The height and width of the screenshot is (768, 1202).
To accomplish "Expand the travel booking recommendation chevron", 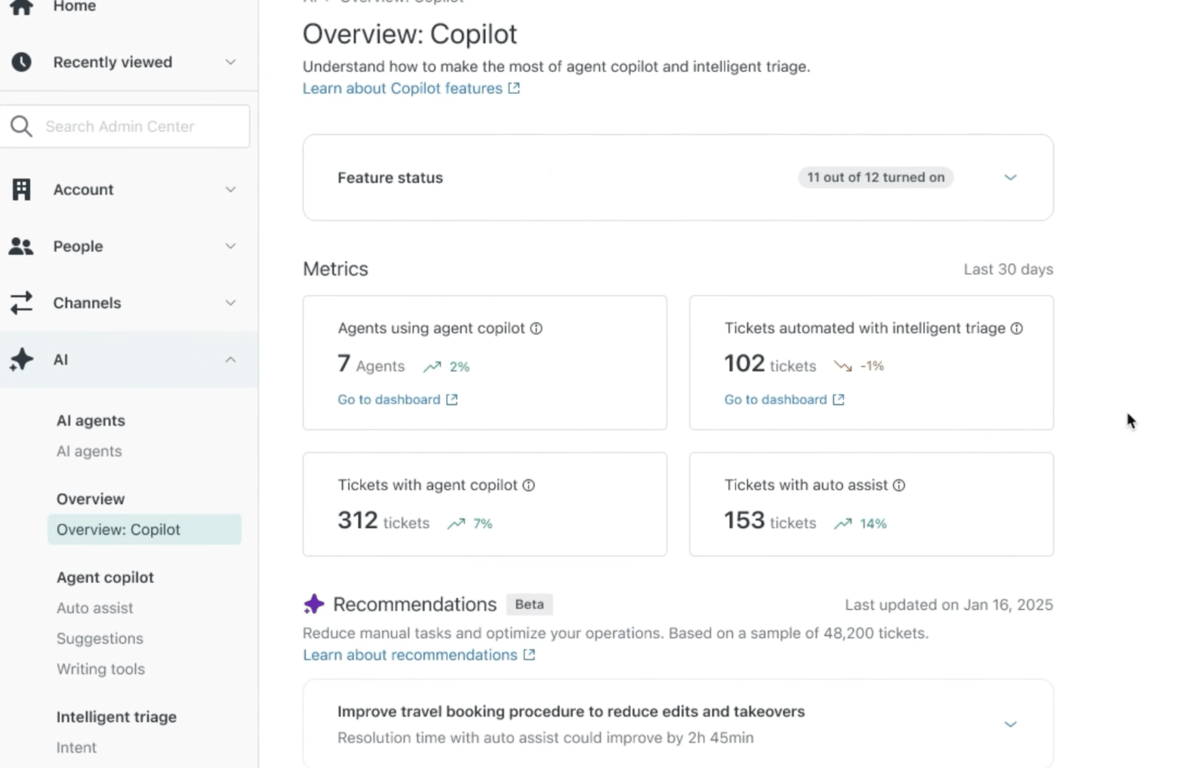I will [1010, 724].
